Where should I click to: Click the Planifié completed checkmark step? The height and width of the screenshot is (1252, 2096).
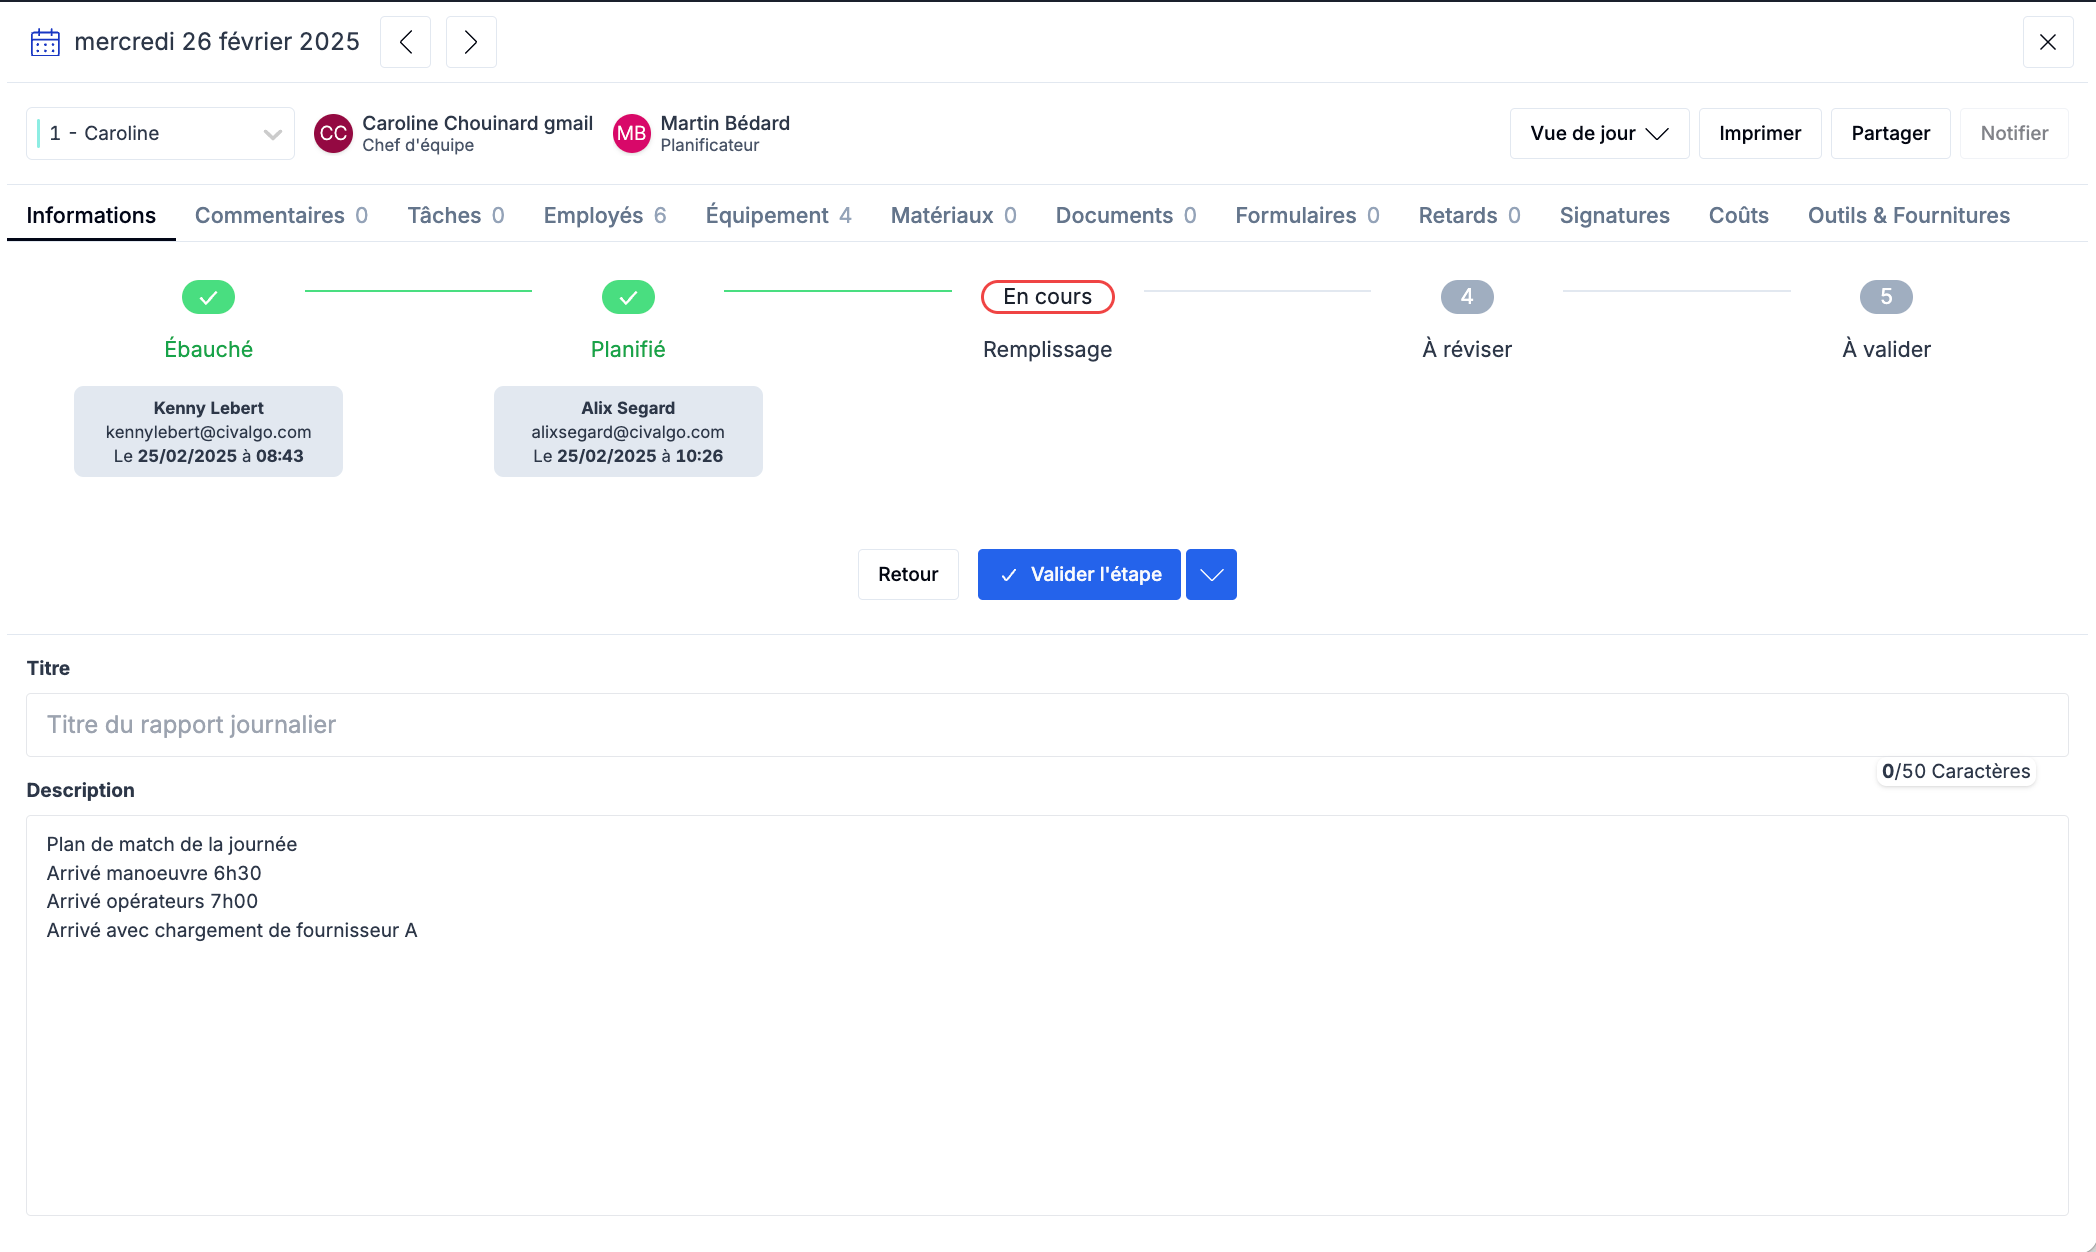coord(628,297)
